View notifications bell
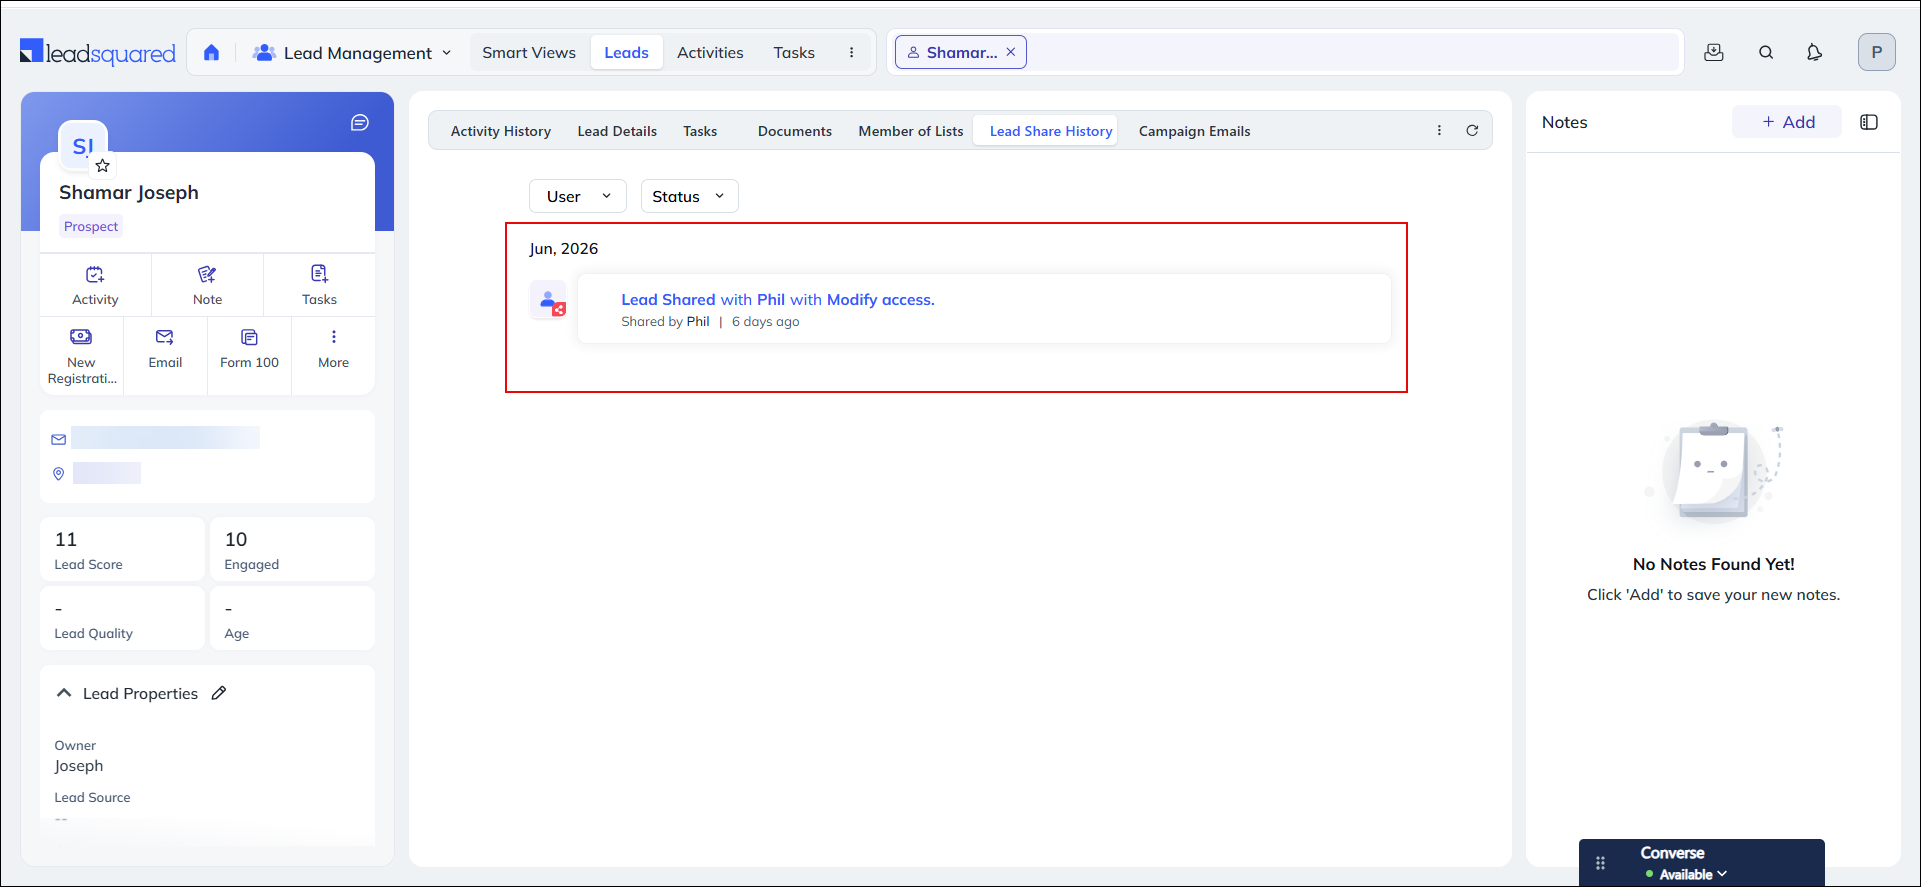 (1814, 52)
